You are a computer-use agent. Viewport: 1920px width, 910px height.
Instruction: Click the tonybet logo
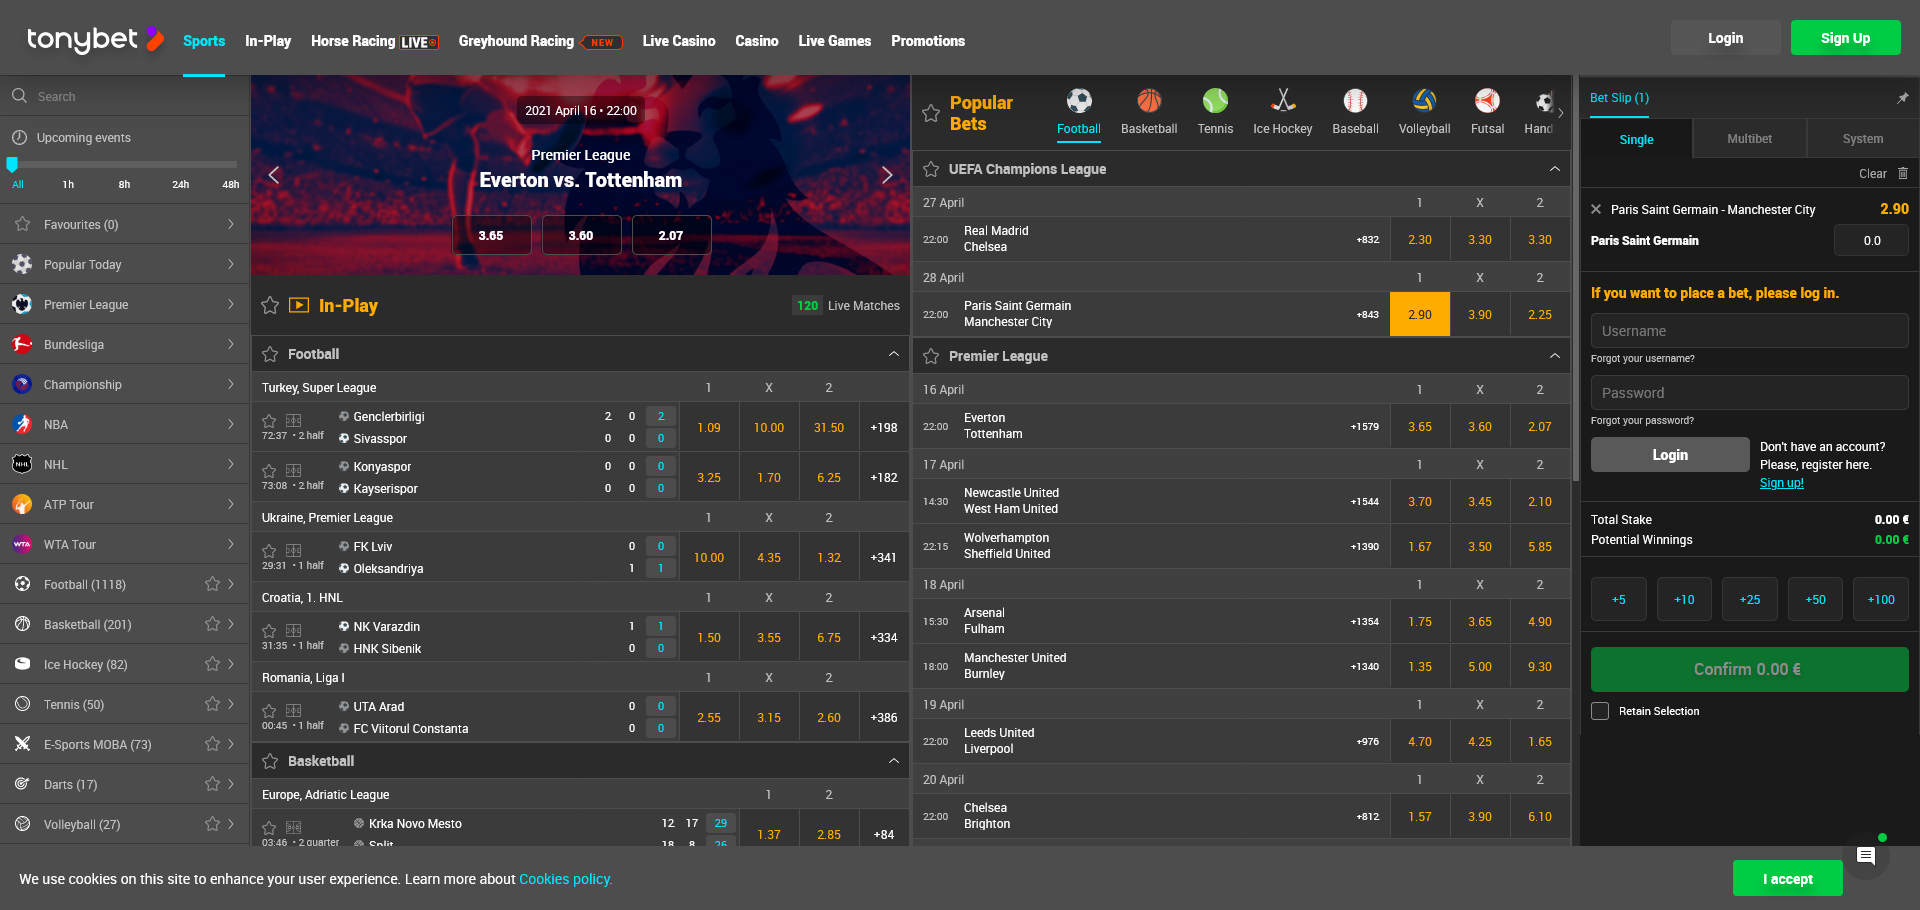[95, 39]
